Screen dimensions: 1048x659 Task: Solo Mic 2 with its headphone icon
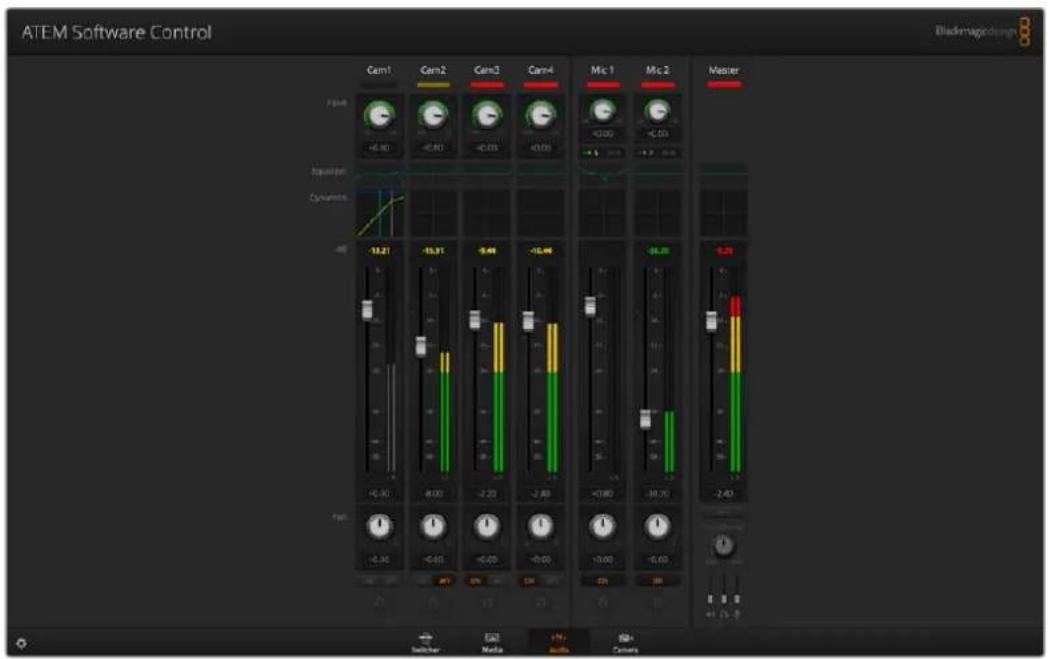tap(658, 602)
